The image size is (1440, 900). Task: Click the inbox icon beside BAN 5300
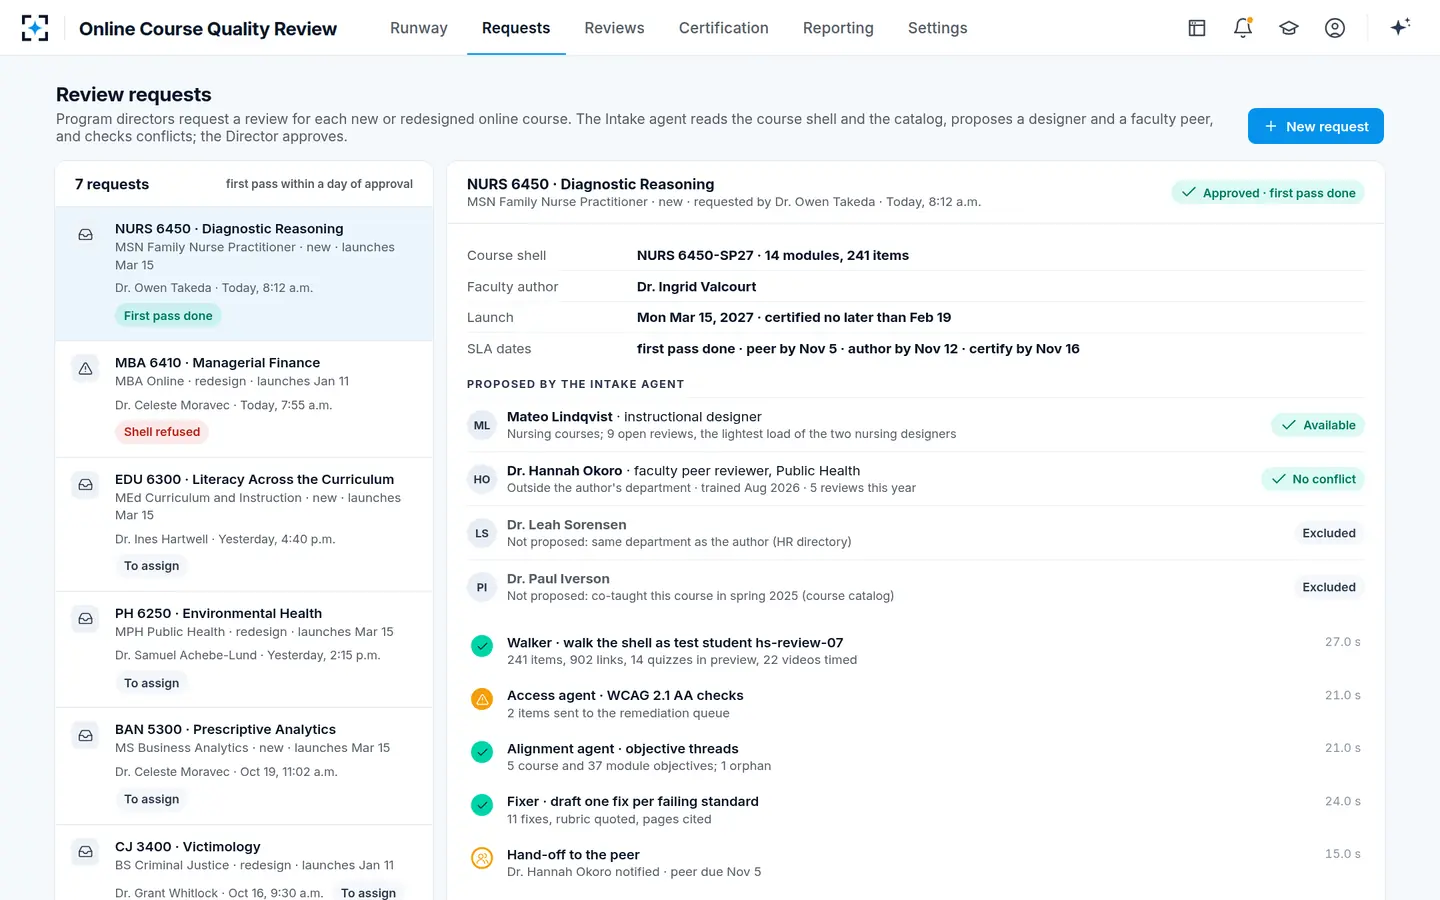tap(86, 736)
